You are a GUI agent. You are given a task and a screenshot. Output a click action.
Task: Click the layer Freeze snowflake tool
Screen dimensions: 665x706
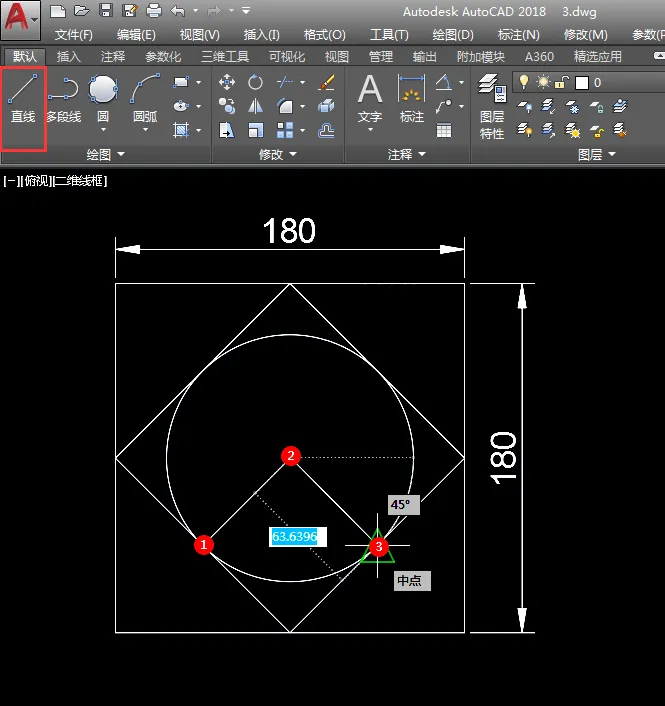tap(572, 106)
